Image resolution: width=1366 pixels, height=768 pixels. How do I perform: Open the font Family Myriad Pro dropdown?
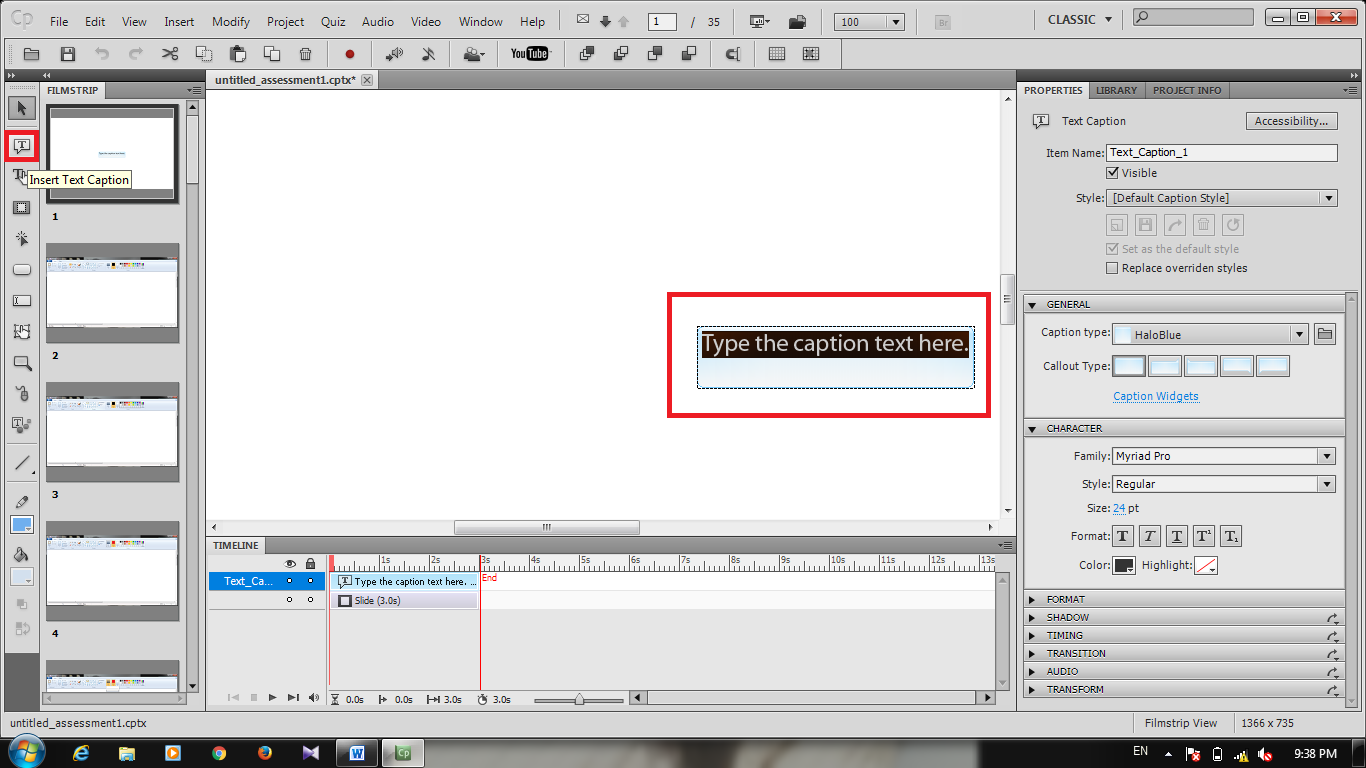point(1223,456)
